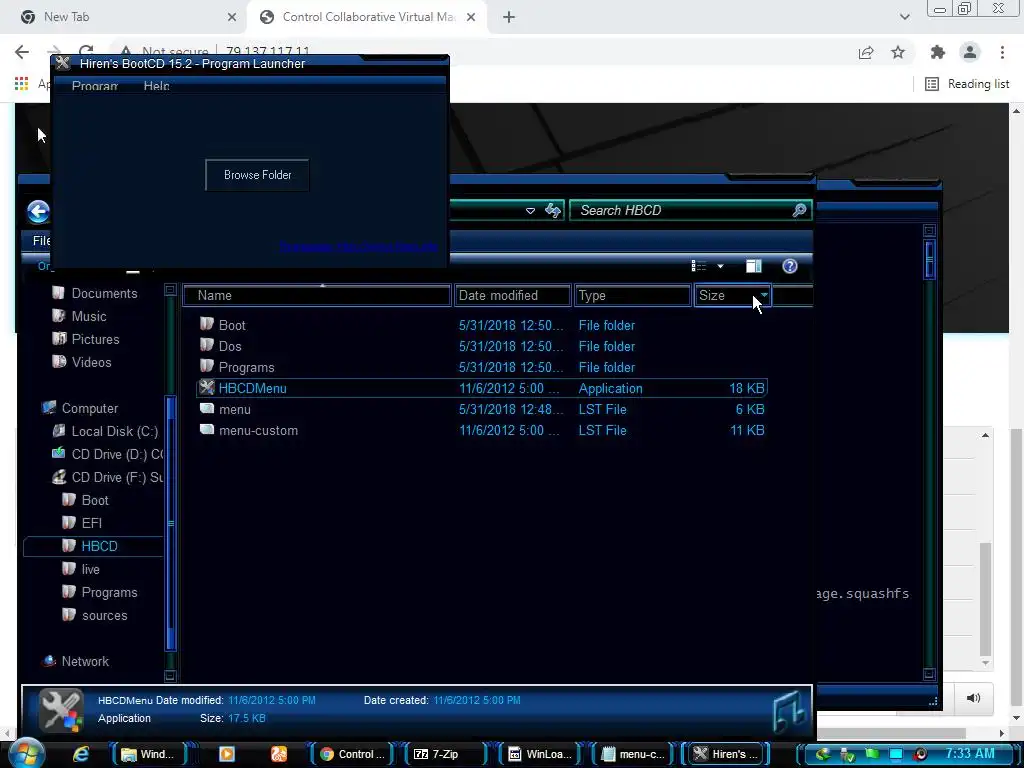The height and width of the screenshot is (768, 1024).
Task: Open the view options dropdown arrow
Action: (x=720, y=266)
